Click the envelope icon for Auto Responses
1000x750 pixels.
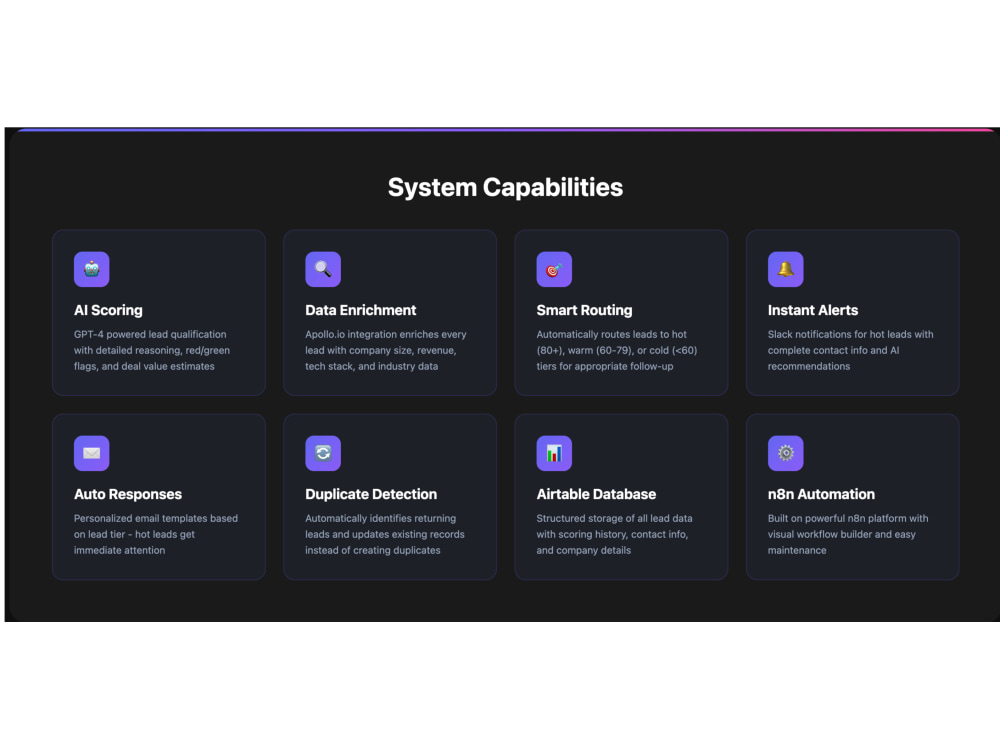point(91,453)
